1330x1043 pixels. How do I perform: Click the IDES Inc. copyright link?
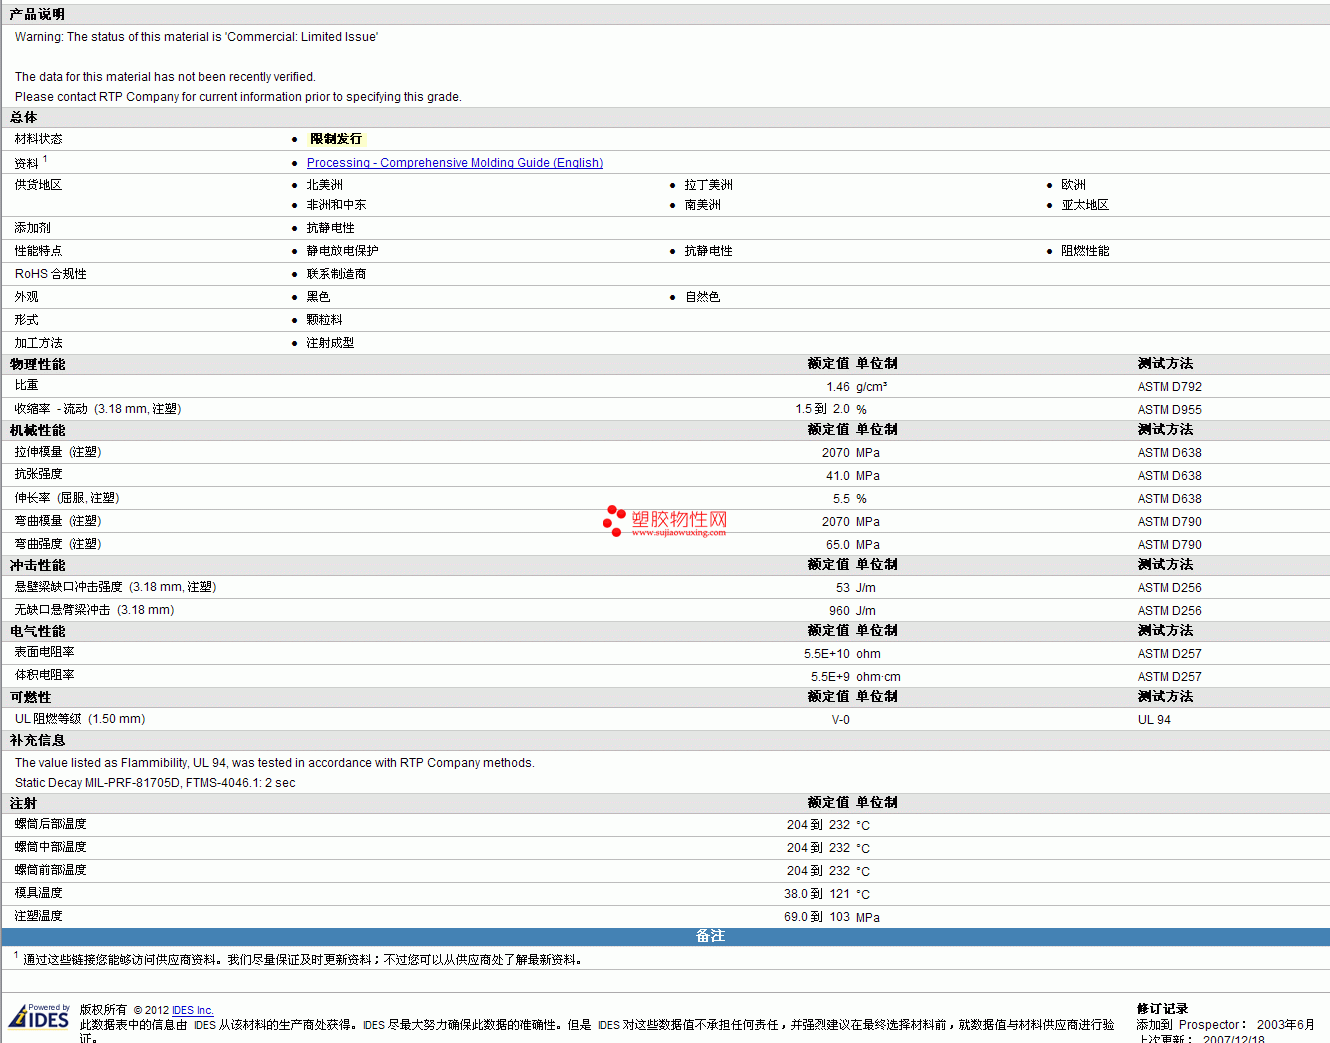[192, 1011]
